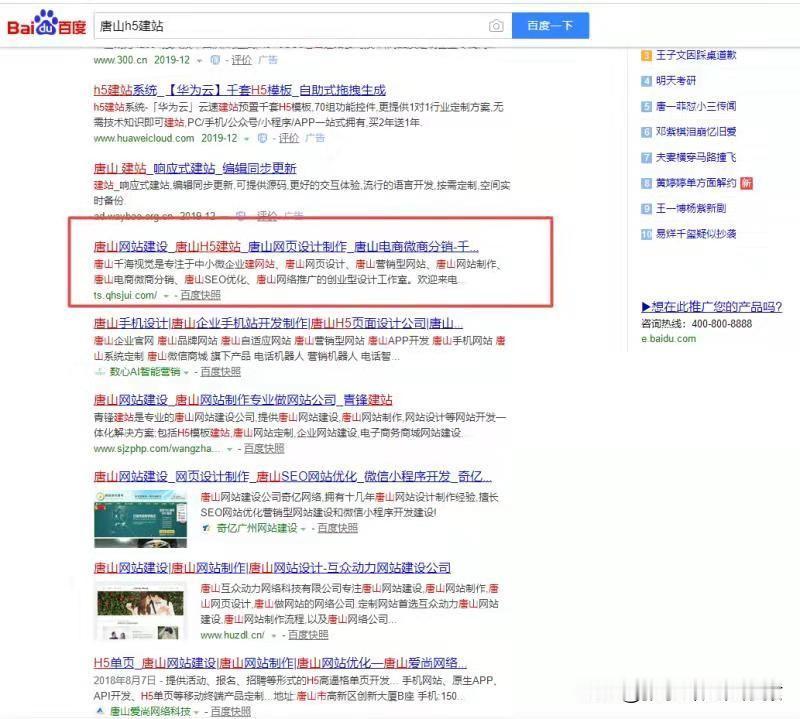The height and width of the screenshot is (719, 800).
Task: Expand dropdown arrow next to www.sjzphp.com
Action: point(230,449)
